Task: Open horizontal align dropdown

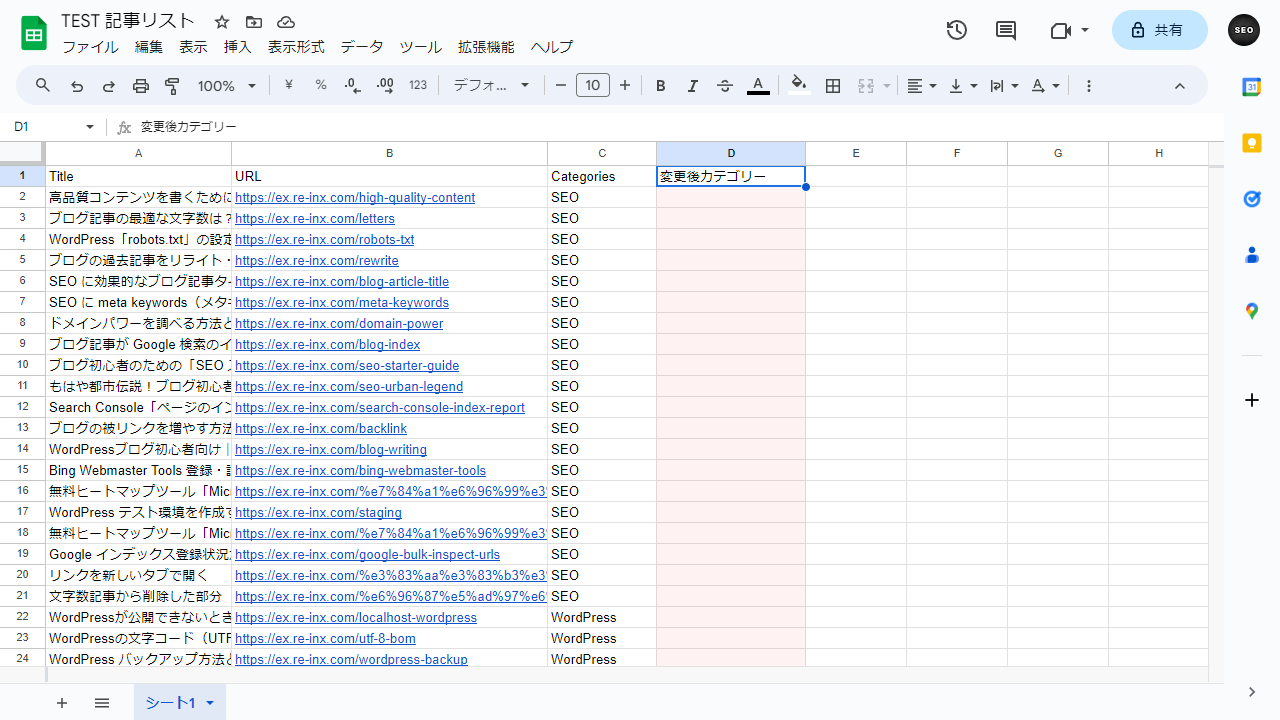Action: click(922, 86)
